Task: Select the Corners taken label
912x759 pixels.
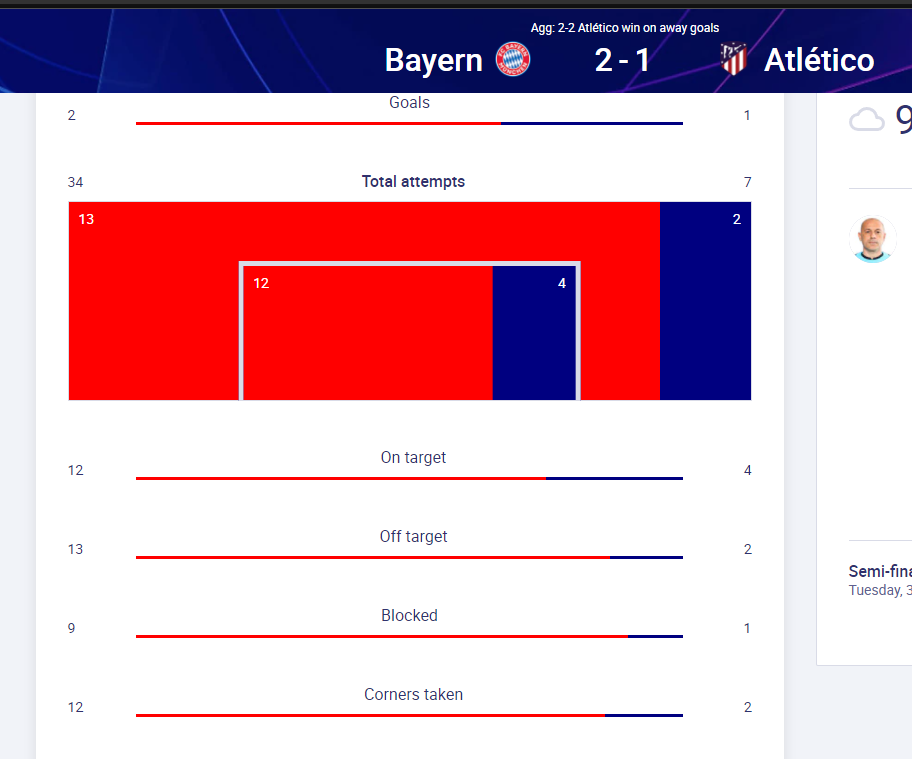Action: [x=413, y=694]
